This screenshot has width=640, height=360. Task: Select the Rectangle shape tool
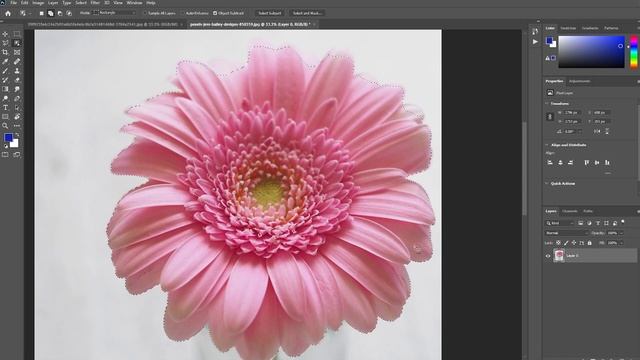5,117
